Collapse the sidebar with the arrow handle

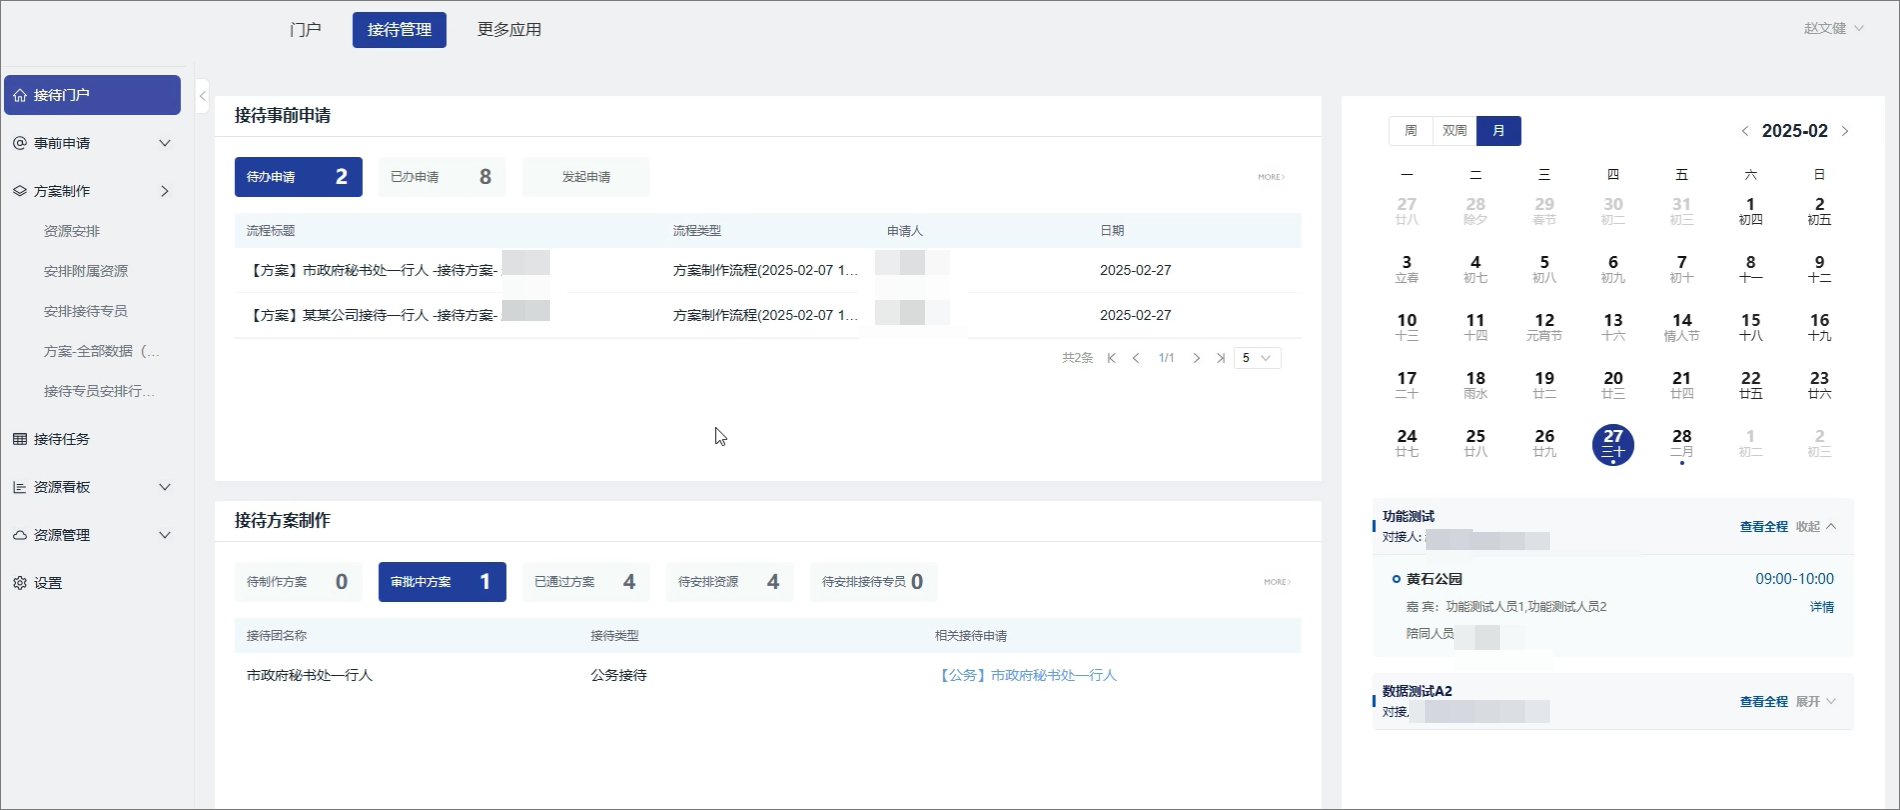[203, 96]
